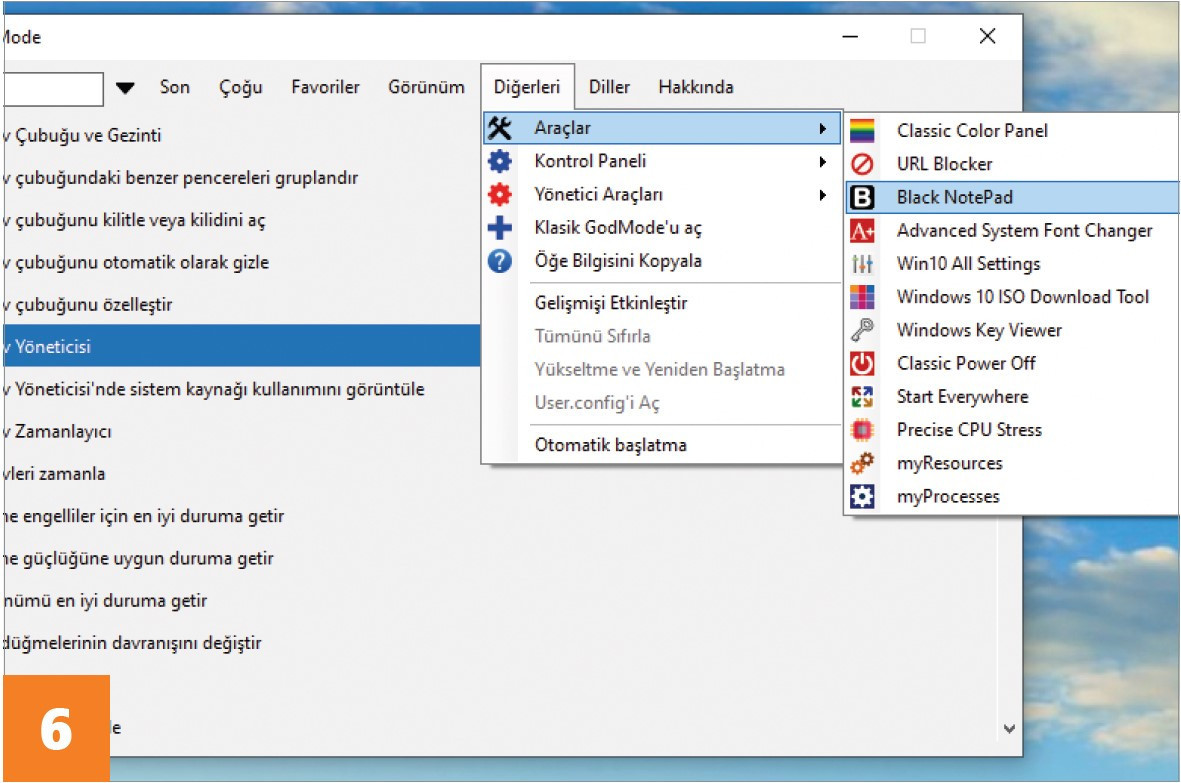This screenshot has width=1181, height=783.
Task: Launch Advanced System Font Changer
Action: point(1012,230)
